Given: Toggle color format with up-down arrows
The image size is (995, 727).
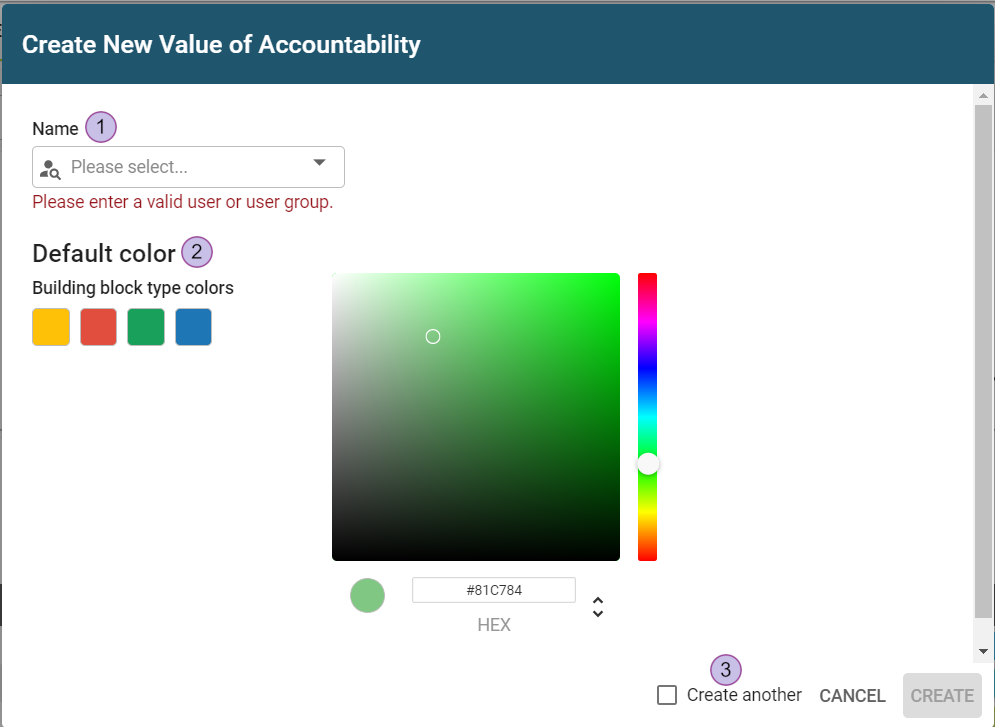Looking at the screenshot, I should (598, 607).
